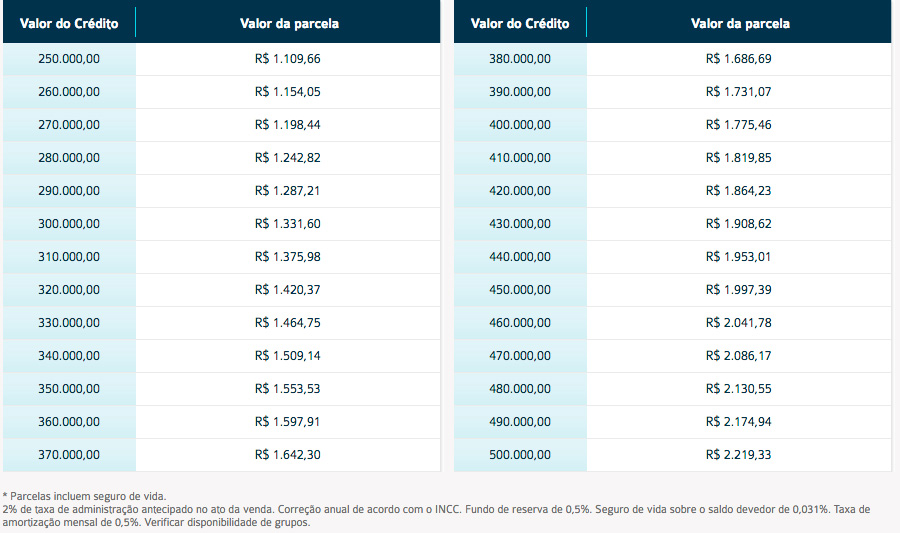This screenshot has width=900, height=533.
Task: Click the R$ 1.686,69 installment value
Action: point(738,59)
